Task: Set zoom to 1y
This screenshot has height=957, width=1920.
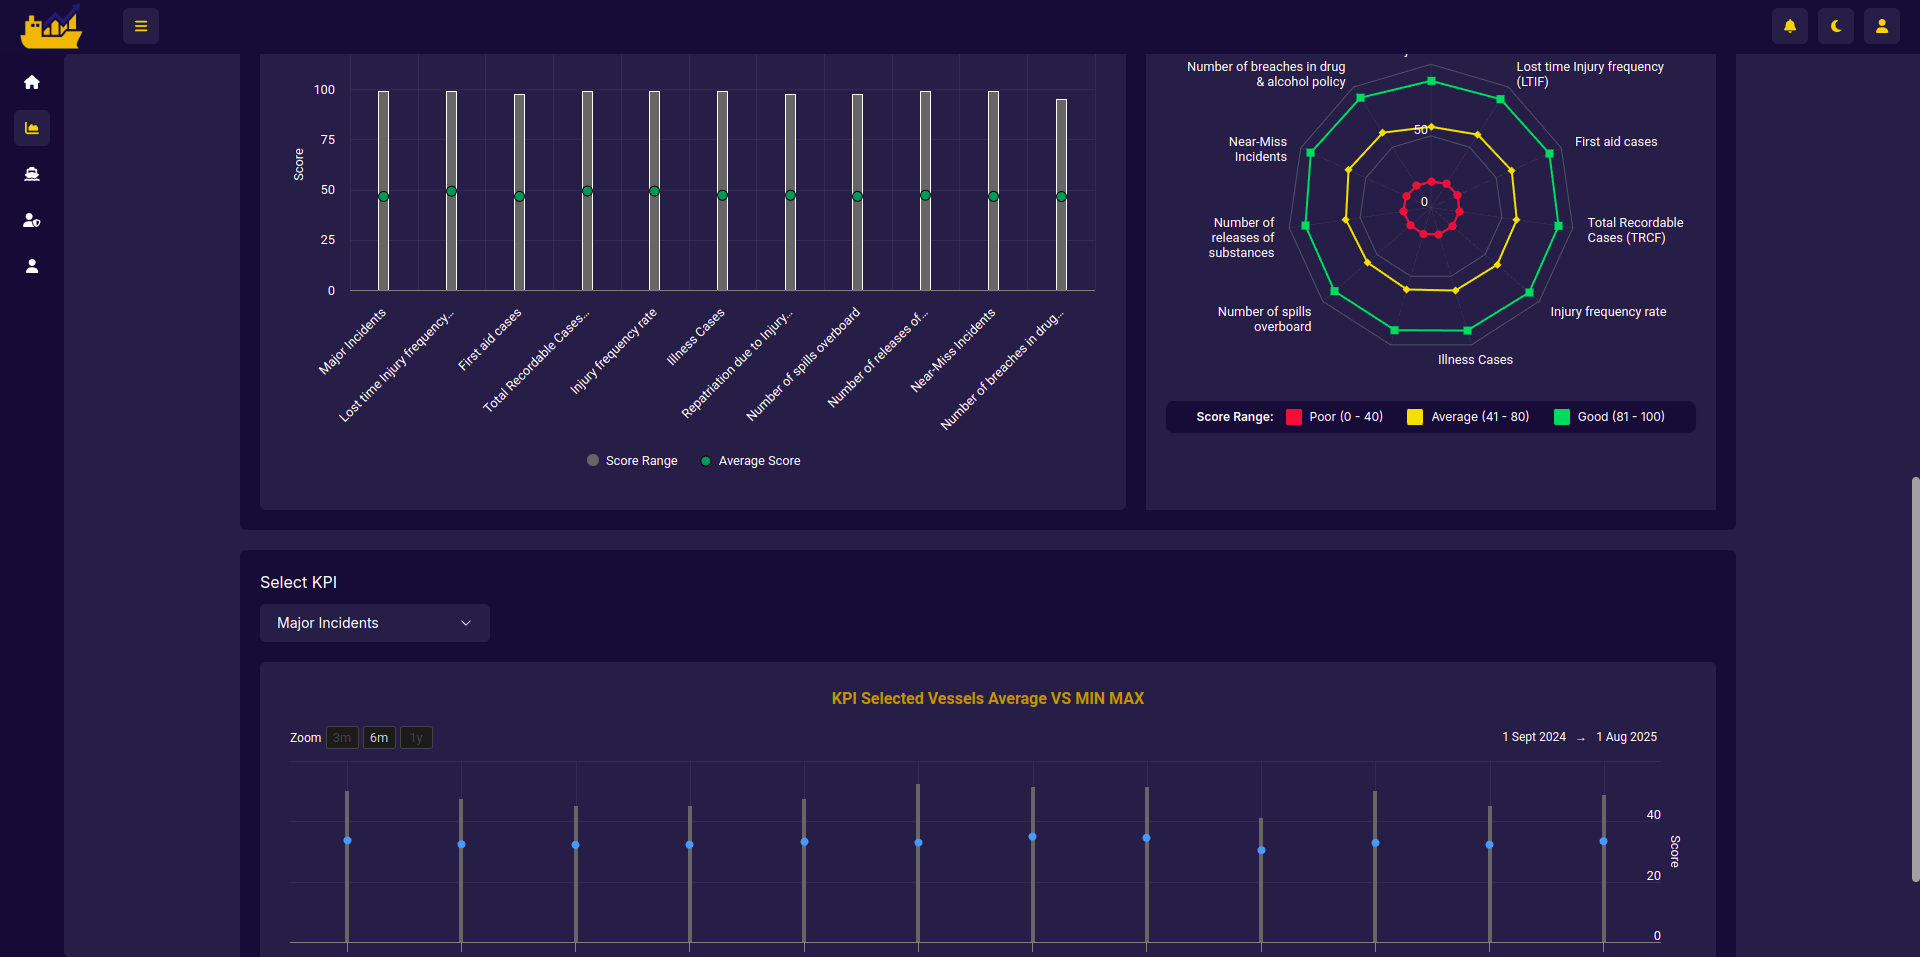Action: point(416,738)
